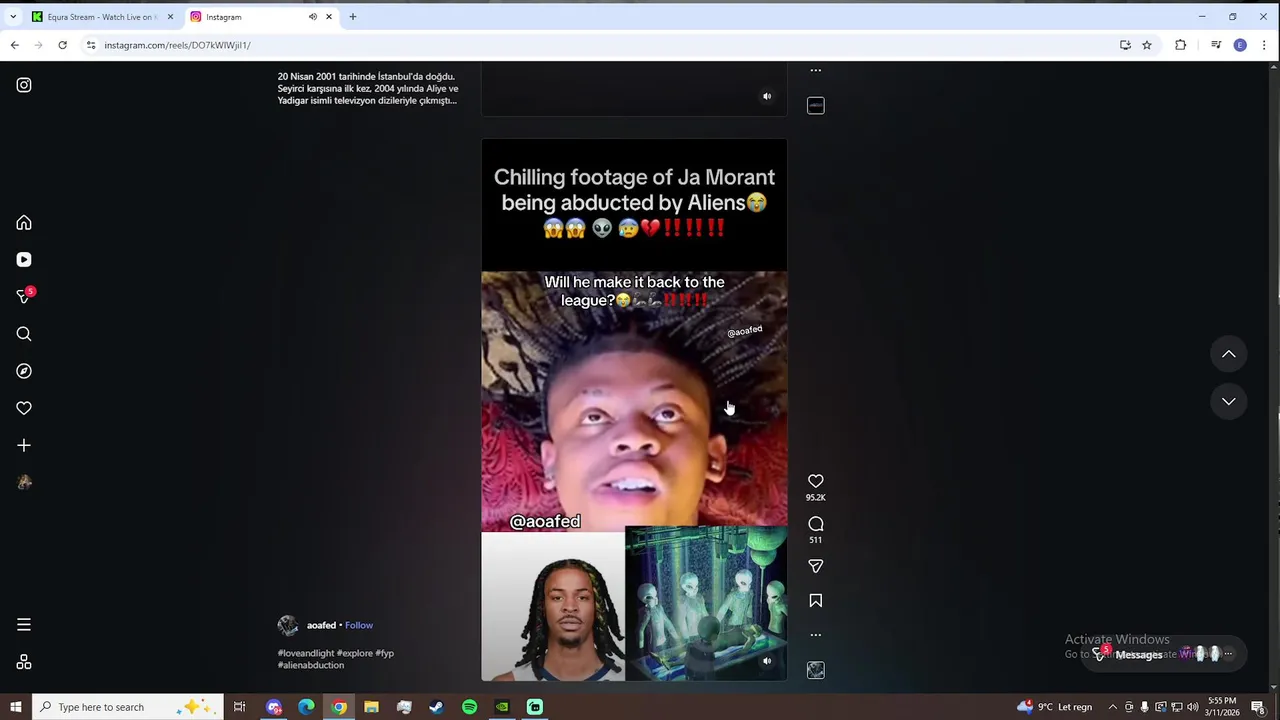Go to the previous reel with up chevron

pos(1229,354)
